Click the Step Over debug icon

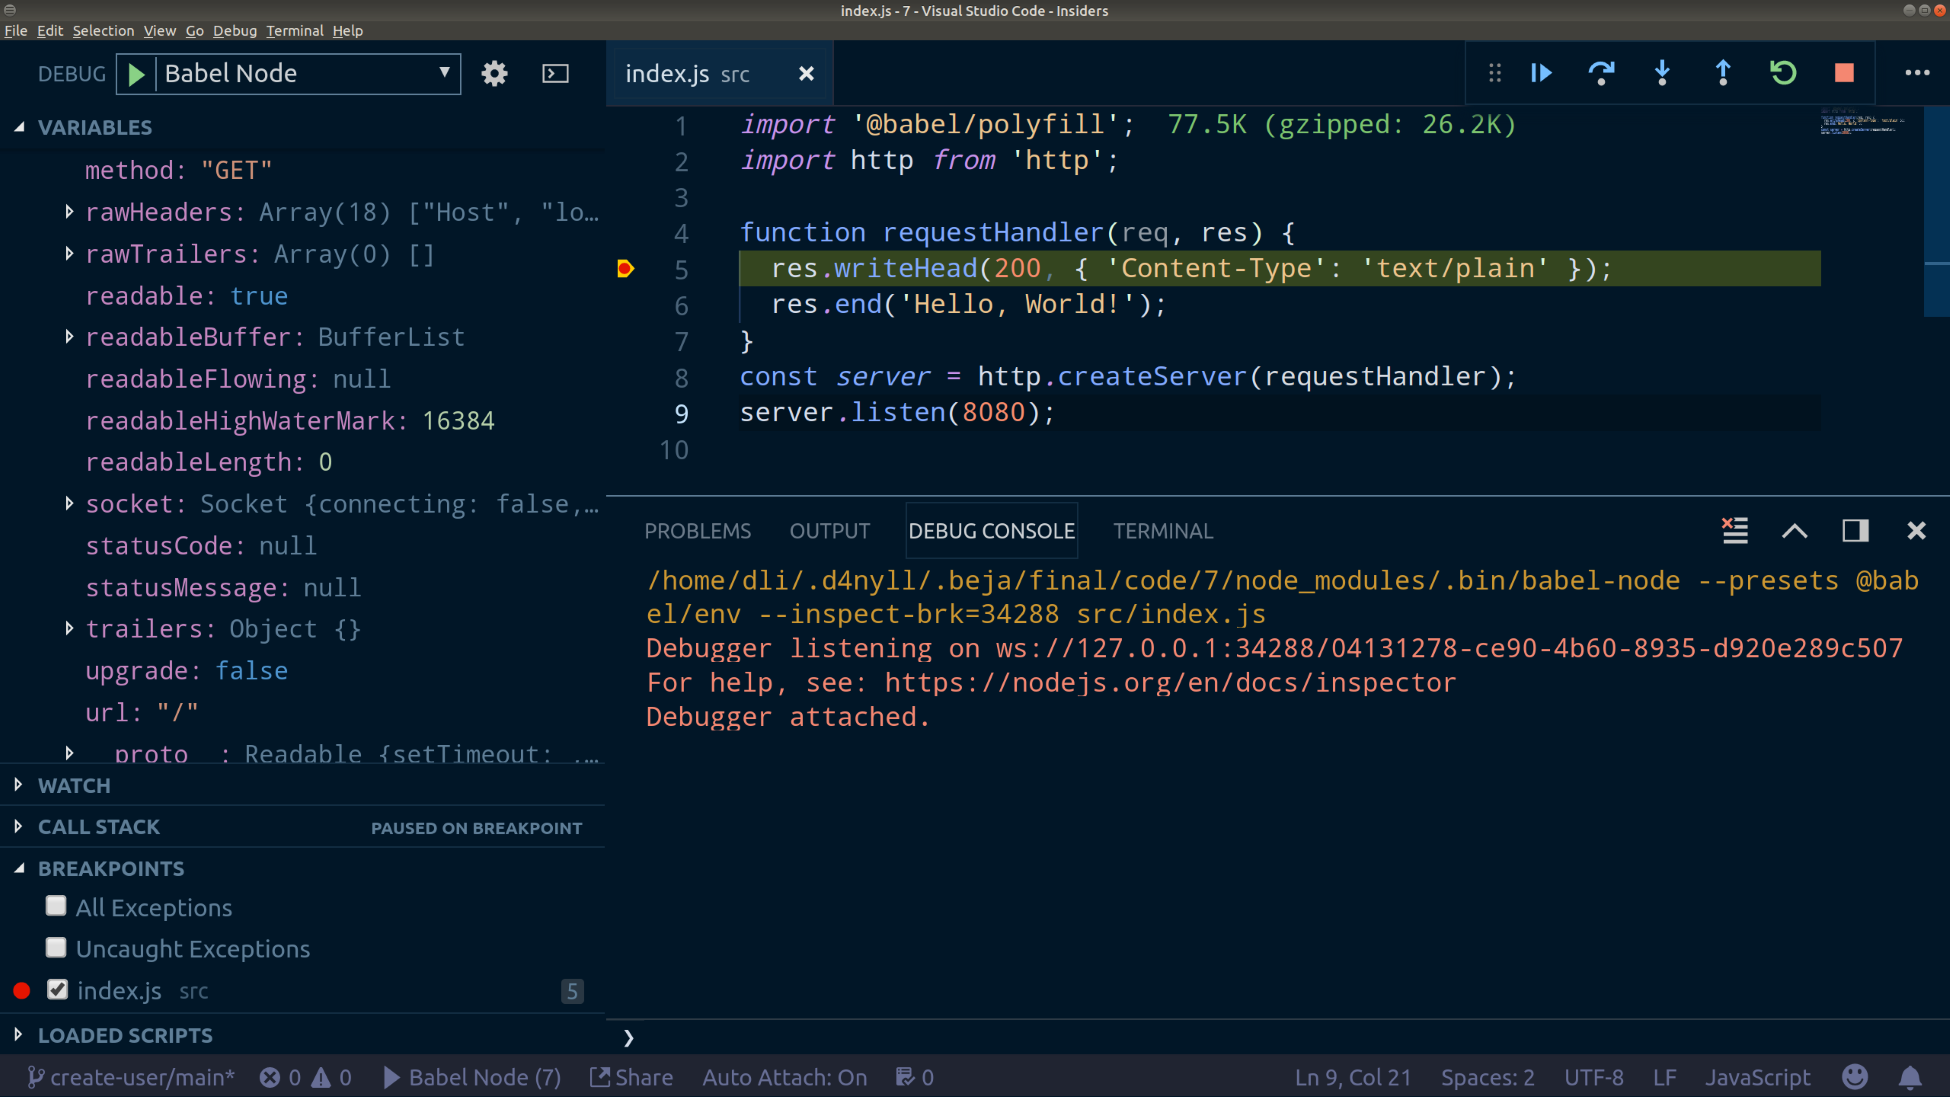point(1601,73)
